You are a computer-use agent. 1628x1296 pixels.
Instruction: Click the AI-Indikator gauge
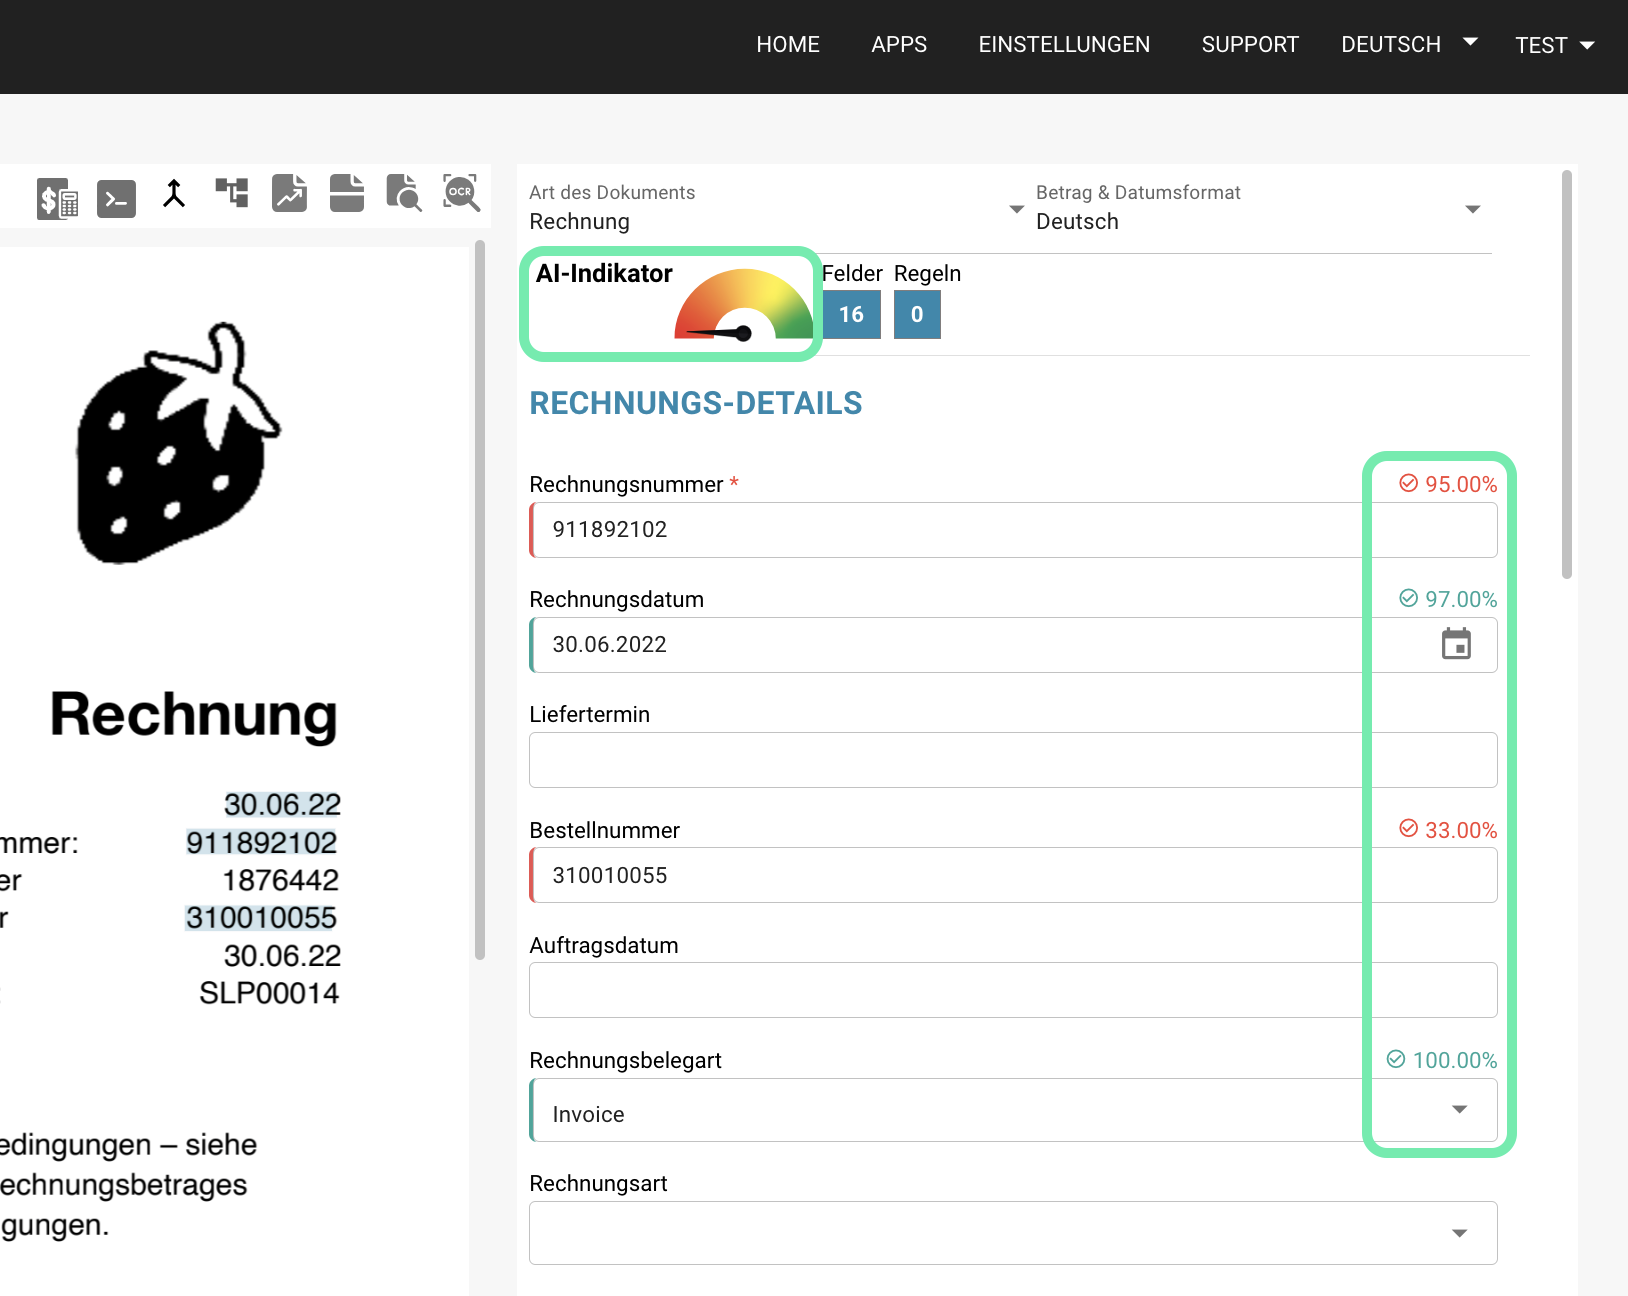click(743, 306)
